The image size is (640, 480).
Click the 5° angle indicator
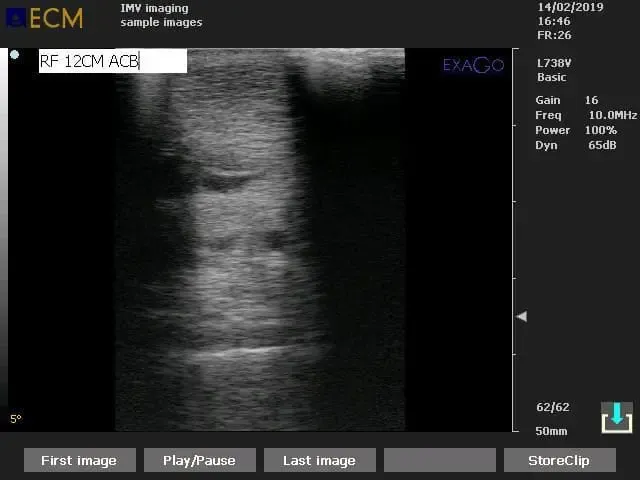coord(16,419)
